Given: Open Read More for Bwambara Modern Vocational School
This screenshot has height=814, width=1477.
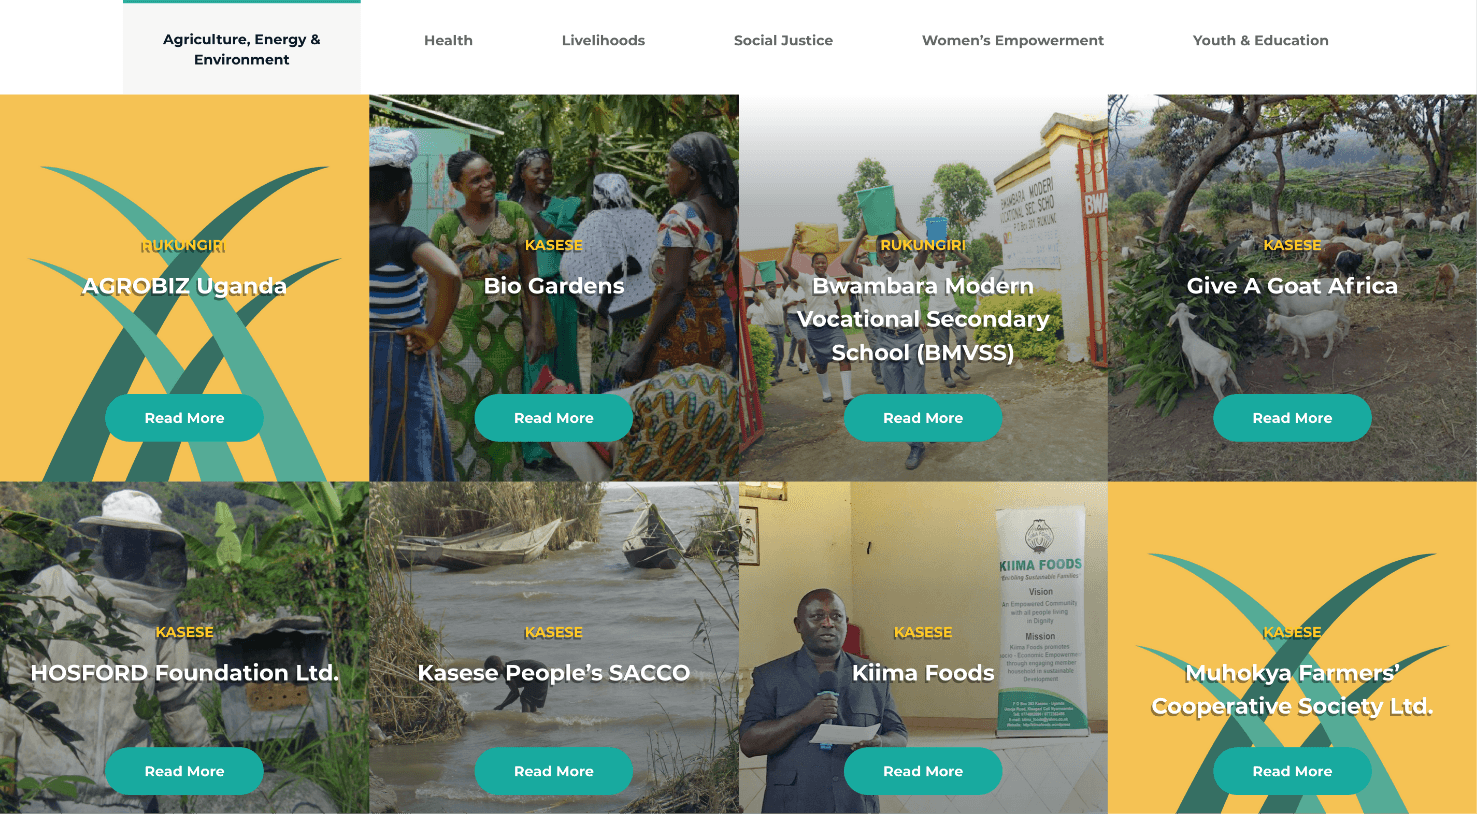Looking at the screenshot, I should click(923, 418).
